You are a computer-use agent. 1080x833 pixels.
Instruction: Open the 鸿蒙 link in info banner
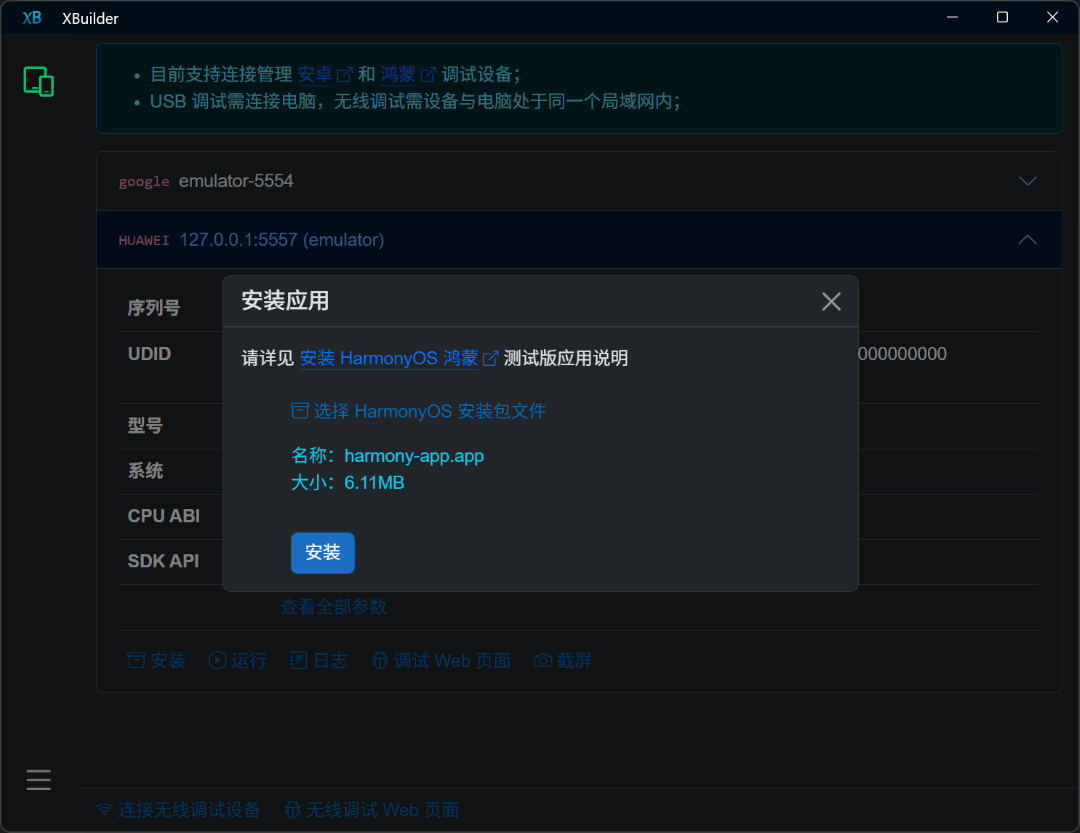point(398,74)
